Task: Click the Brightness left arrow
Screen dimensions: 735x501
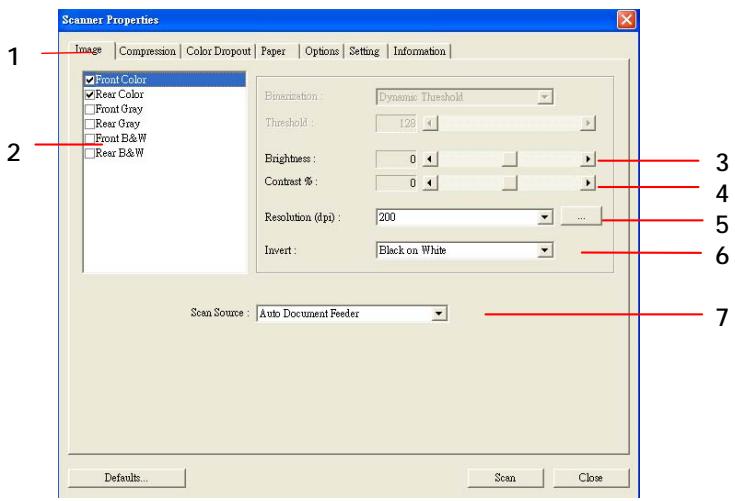Action: [x=430, y=159]
